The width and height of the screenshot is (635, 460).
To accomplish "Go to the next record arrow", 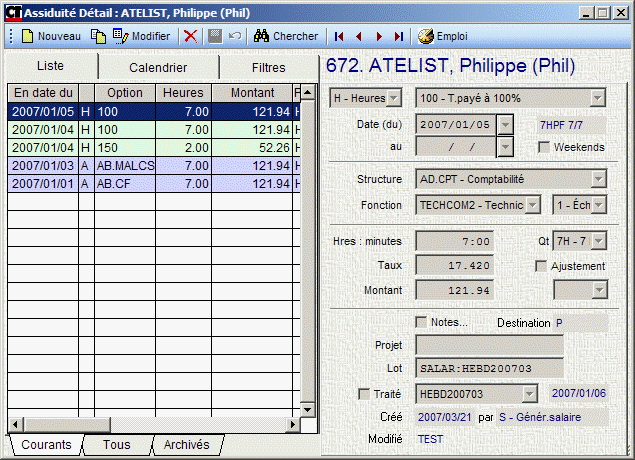I will [379, 36].
